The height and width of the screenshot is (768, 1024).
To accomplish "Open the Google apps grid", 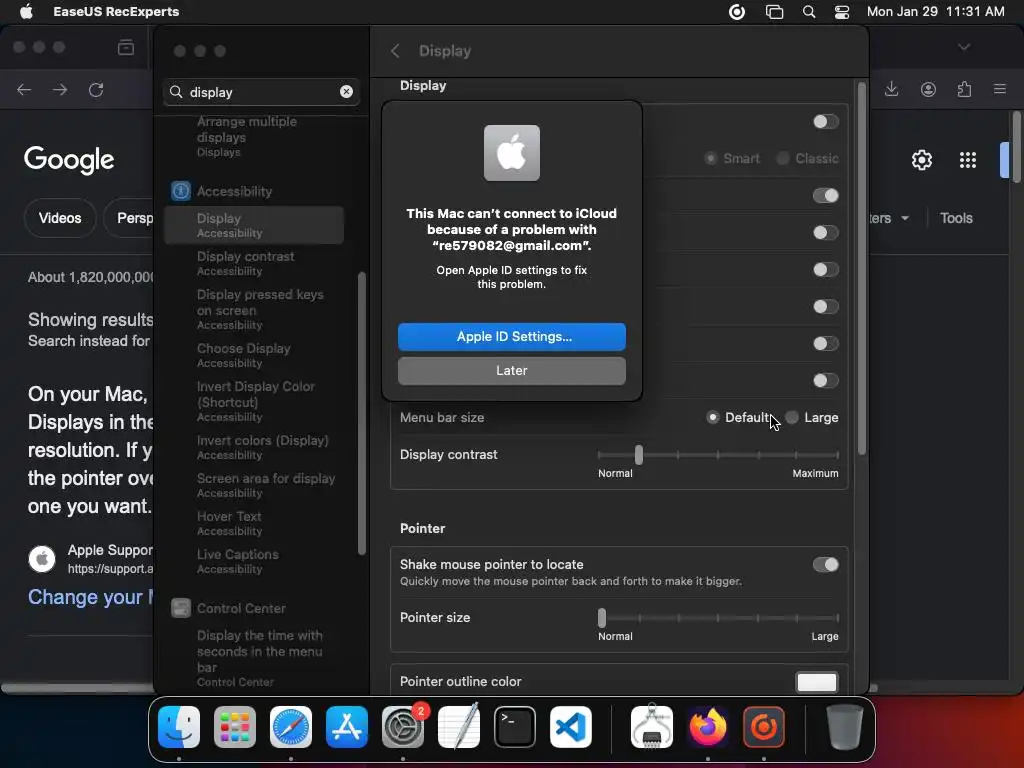I will 967,160.
